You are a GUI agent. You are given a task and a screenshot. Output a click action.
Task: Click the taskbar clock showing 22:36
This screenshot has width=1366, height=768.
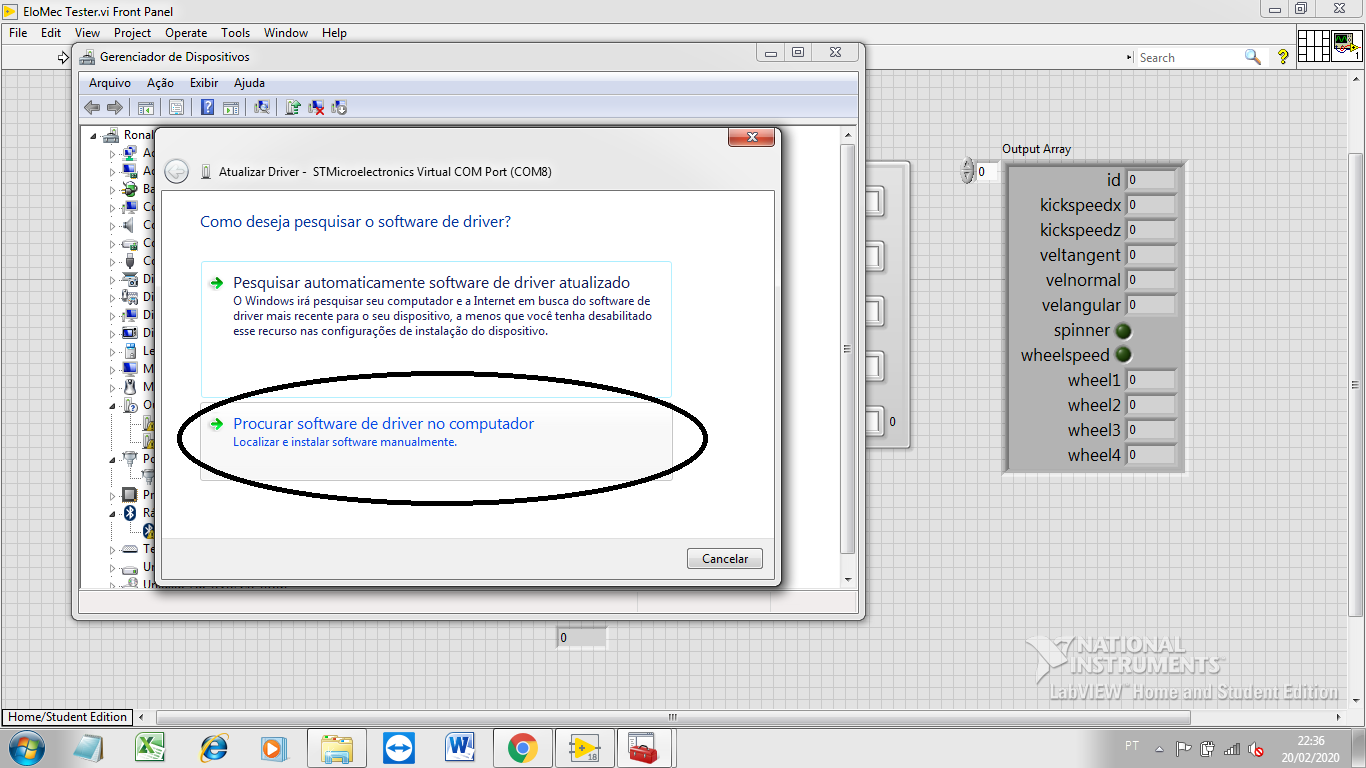pos(1311,748)
